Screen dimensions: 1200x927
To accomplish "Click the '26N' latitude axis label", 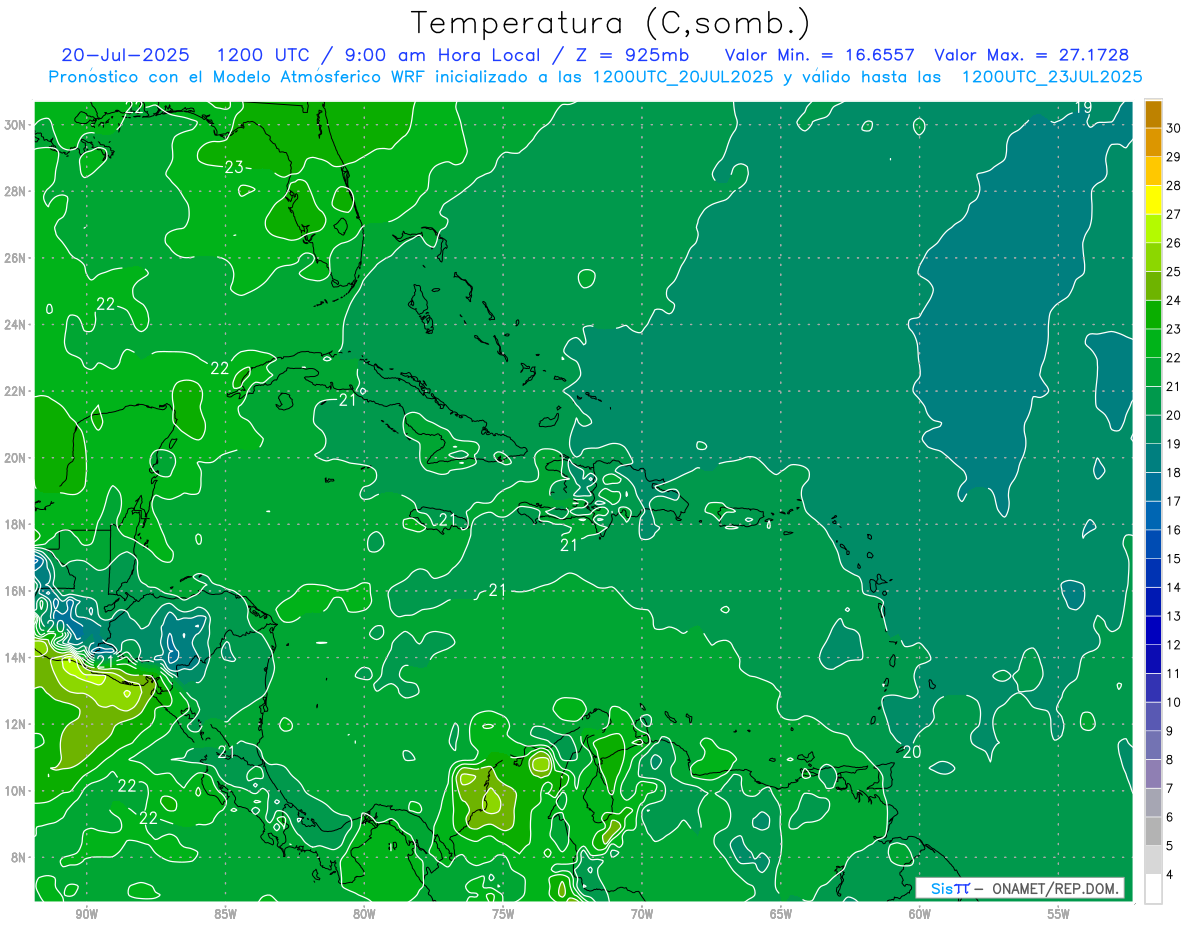I will click(x=16, y=258).
